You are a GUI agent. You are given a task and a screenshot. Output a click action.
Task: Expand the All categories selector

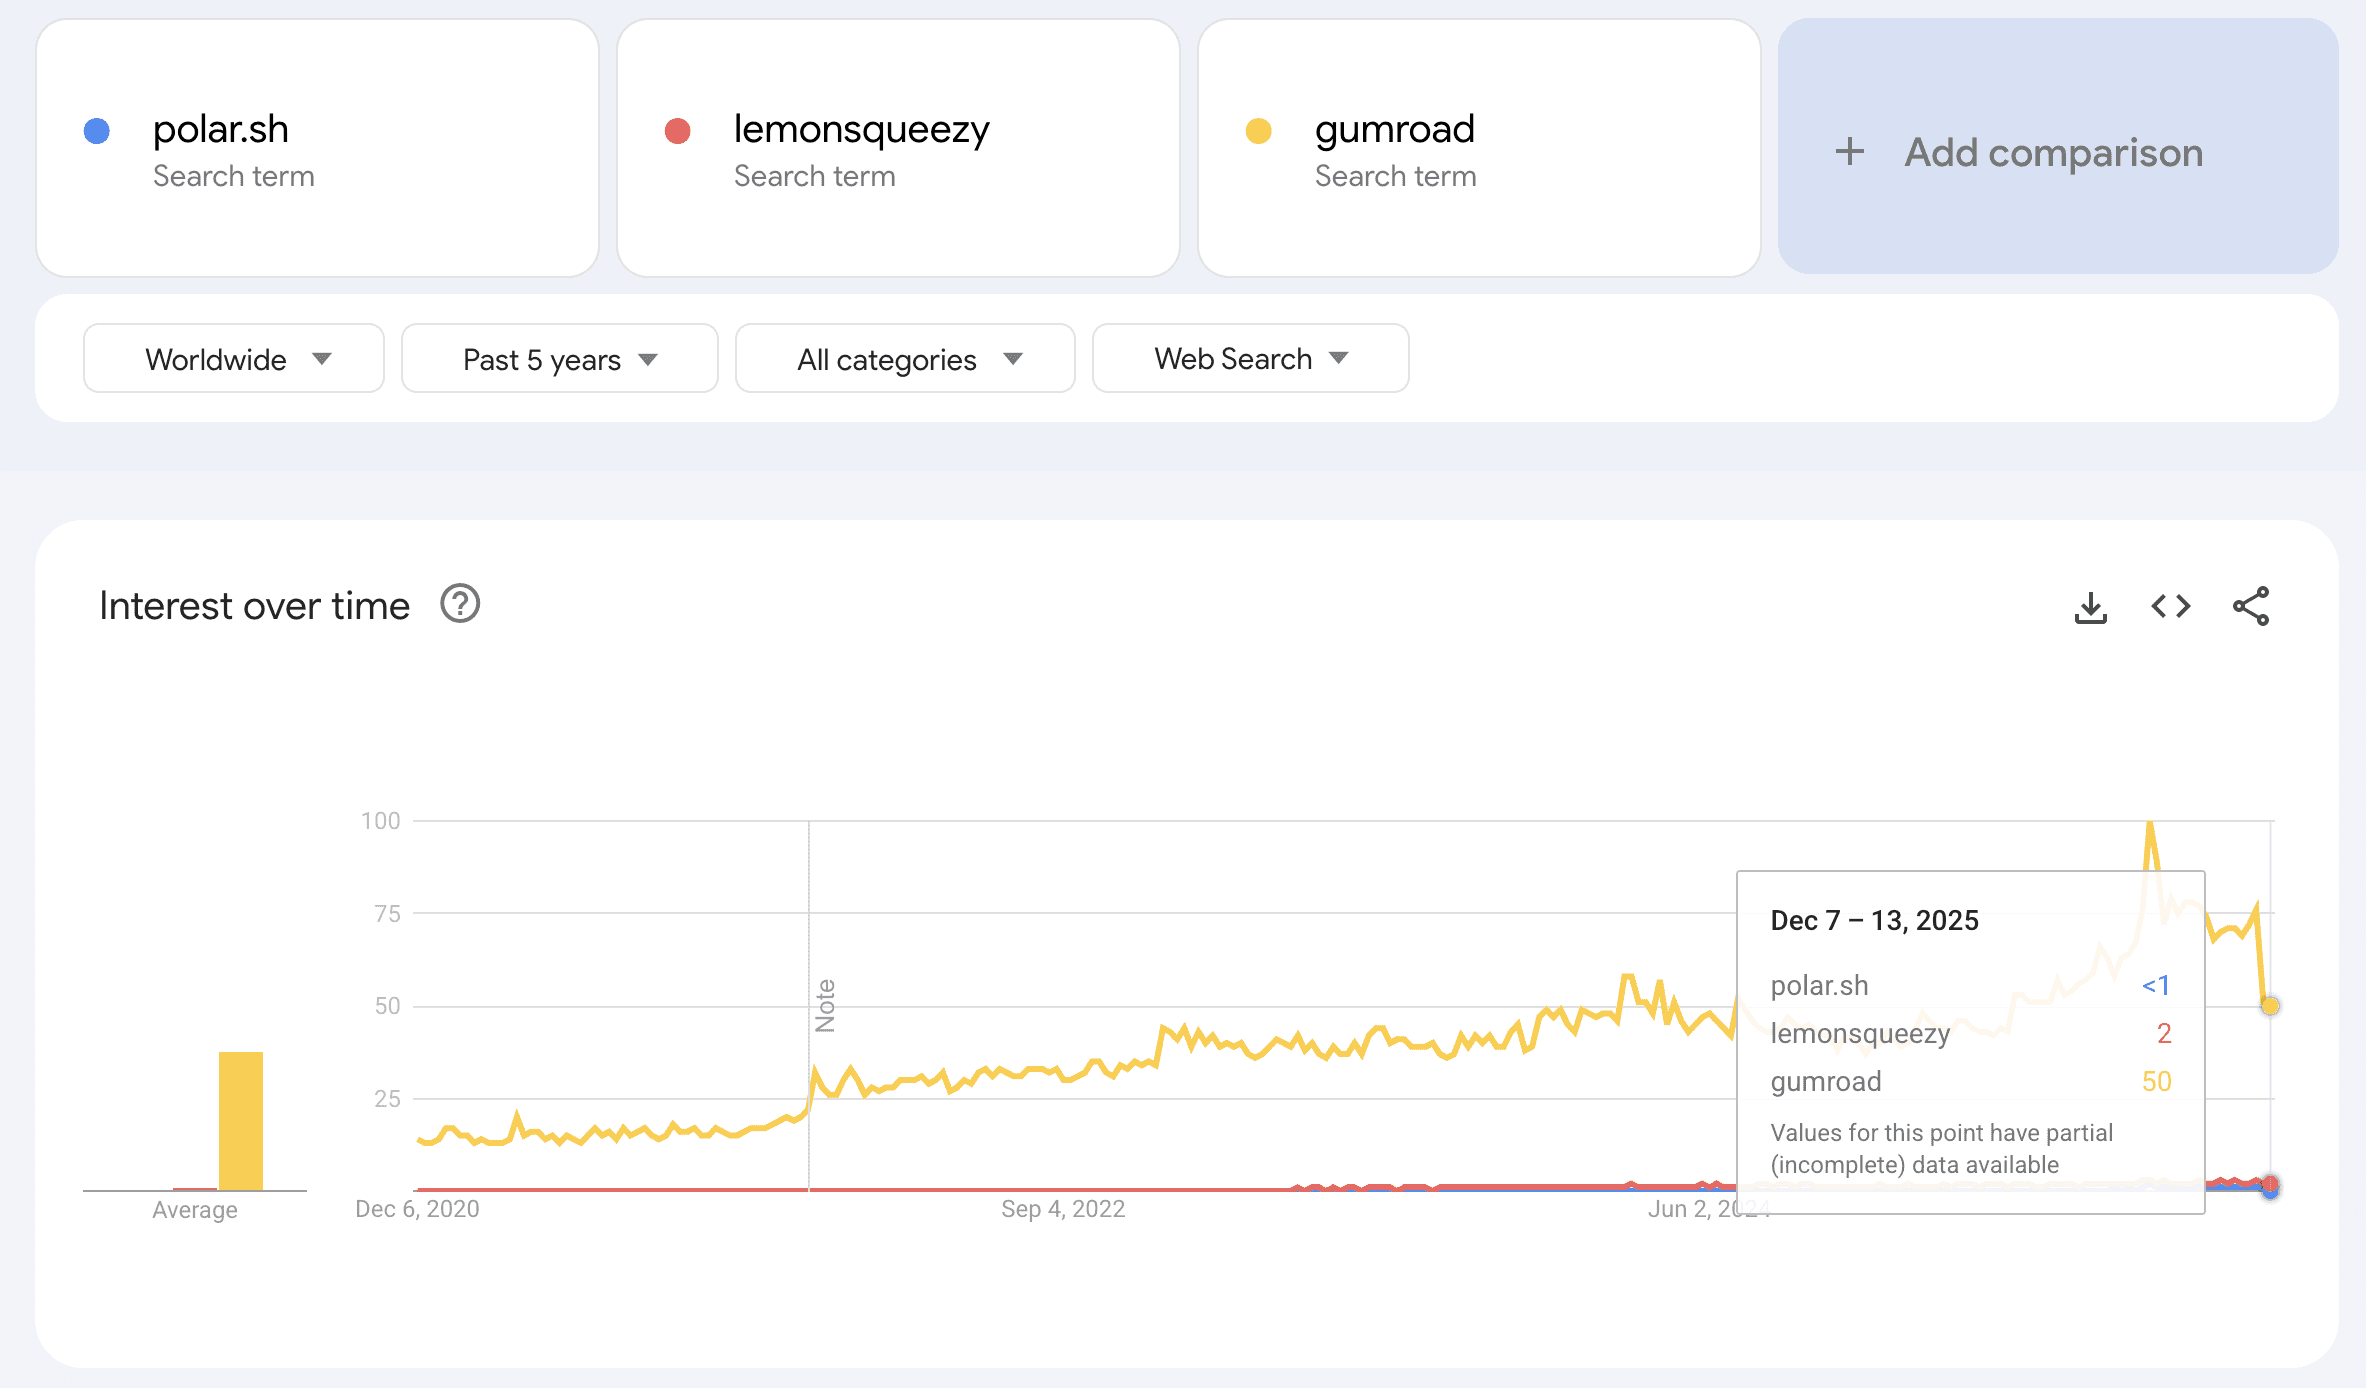pyautogui.click(x=903, y=358)
